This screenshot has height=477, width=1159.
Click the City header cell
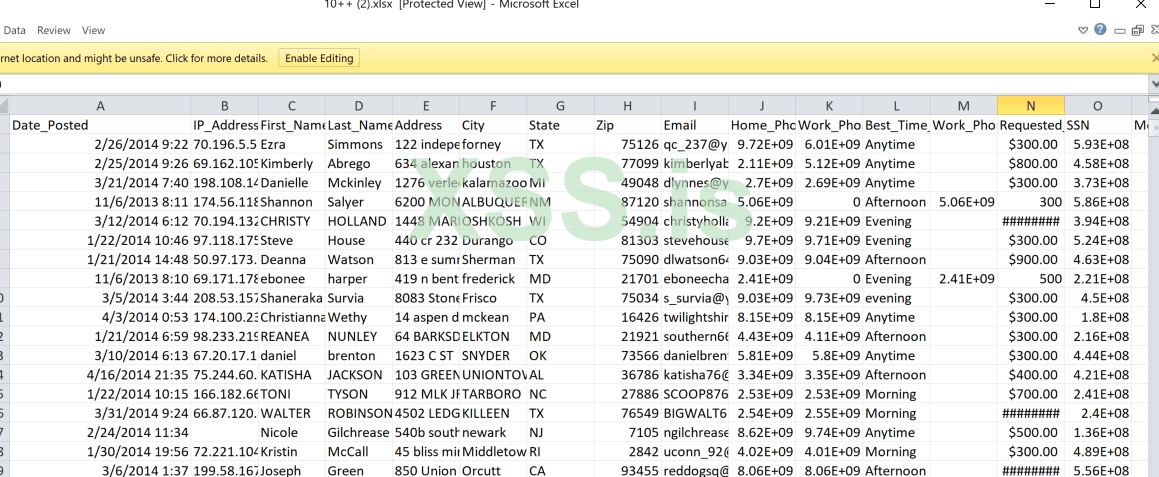click(493, 125)
